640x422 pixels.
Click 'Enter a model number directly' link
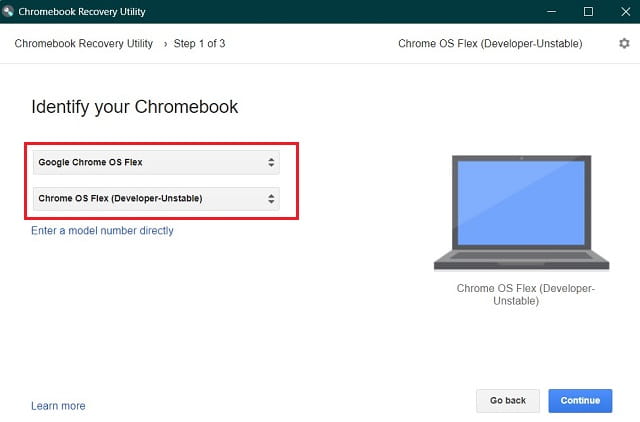coord(102,231)
